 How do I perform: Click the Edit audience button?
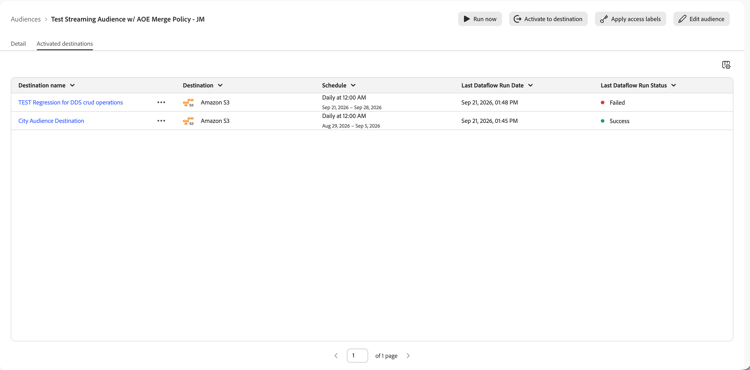[x=701, y=19]
